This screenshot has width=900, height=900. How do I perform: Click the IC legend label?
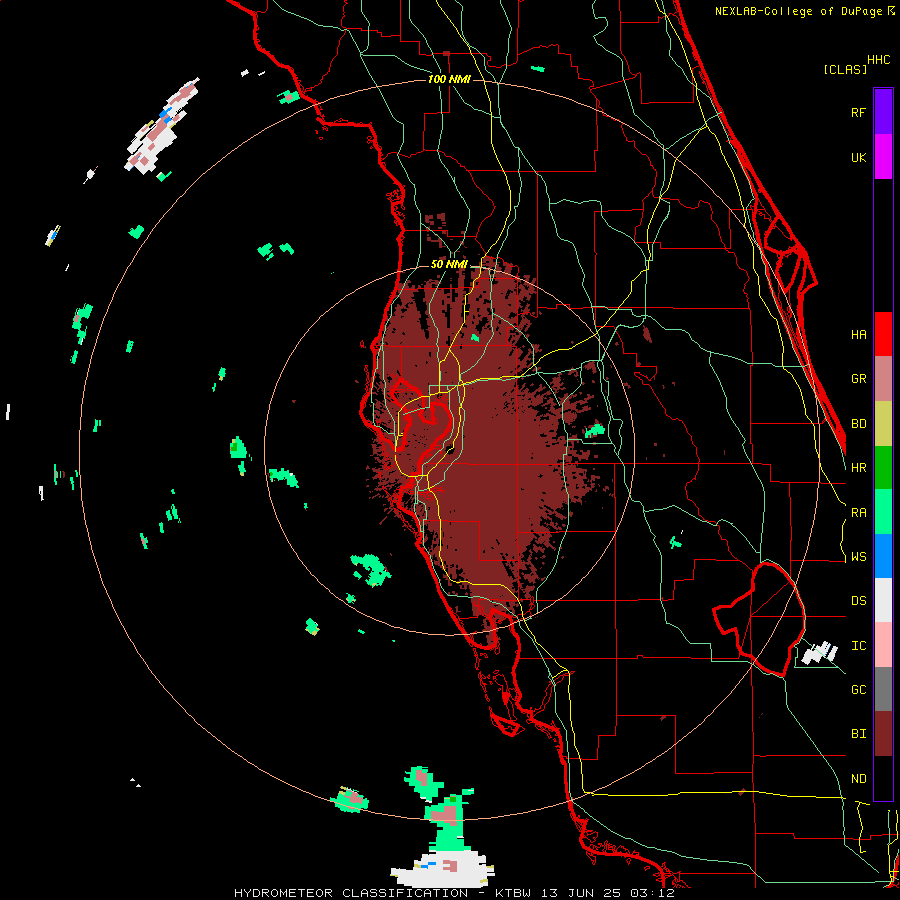pyautogui.click(x=858, y=646)
